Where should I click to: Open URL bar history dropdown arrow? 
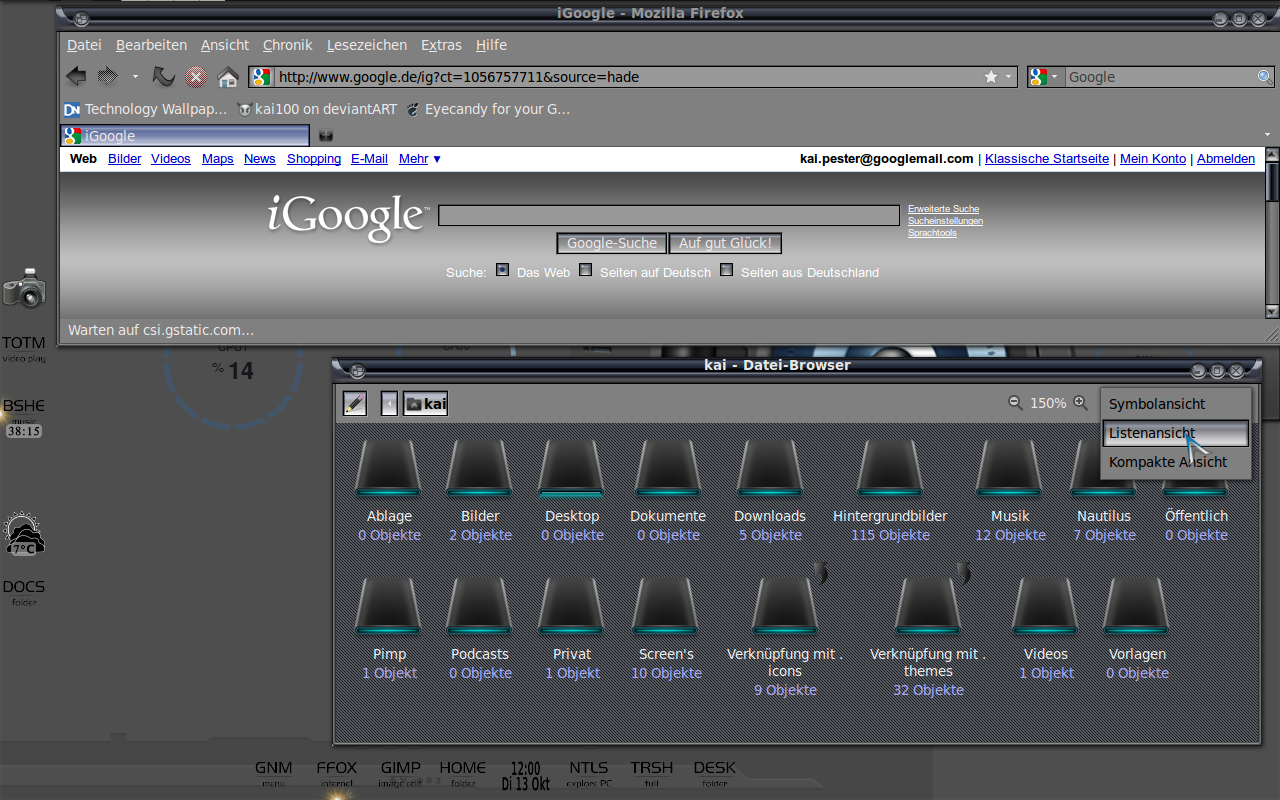[x=1008, y=77]
